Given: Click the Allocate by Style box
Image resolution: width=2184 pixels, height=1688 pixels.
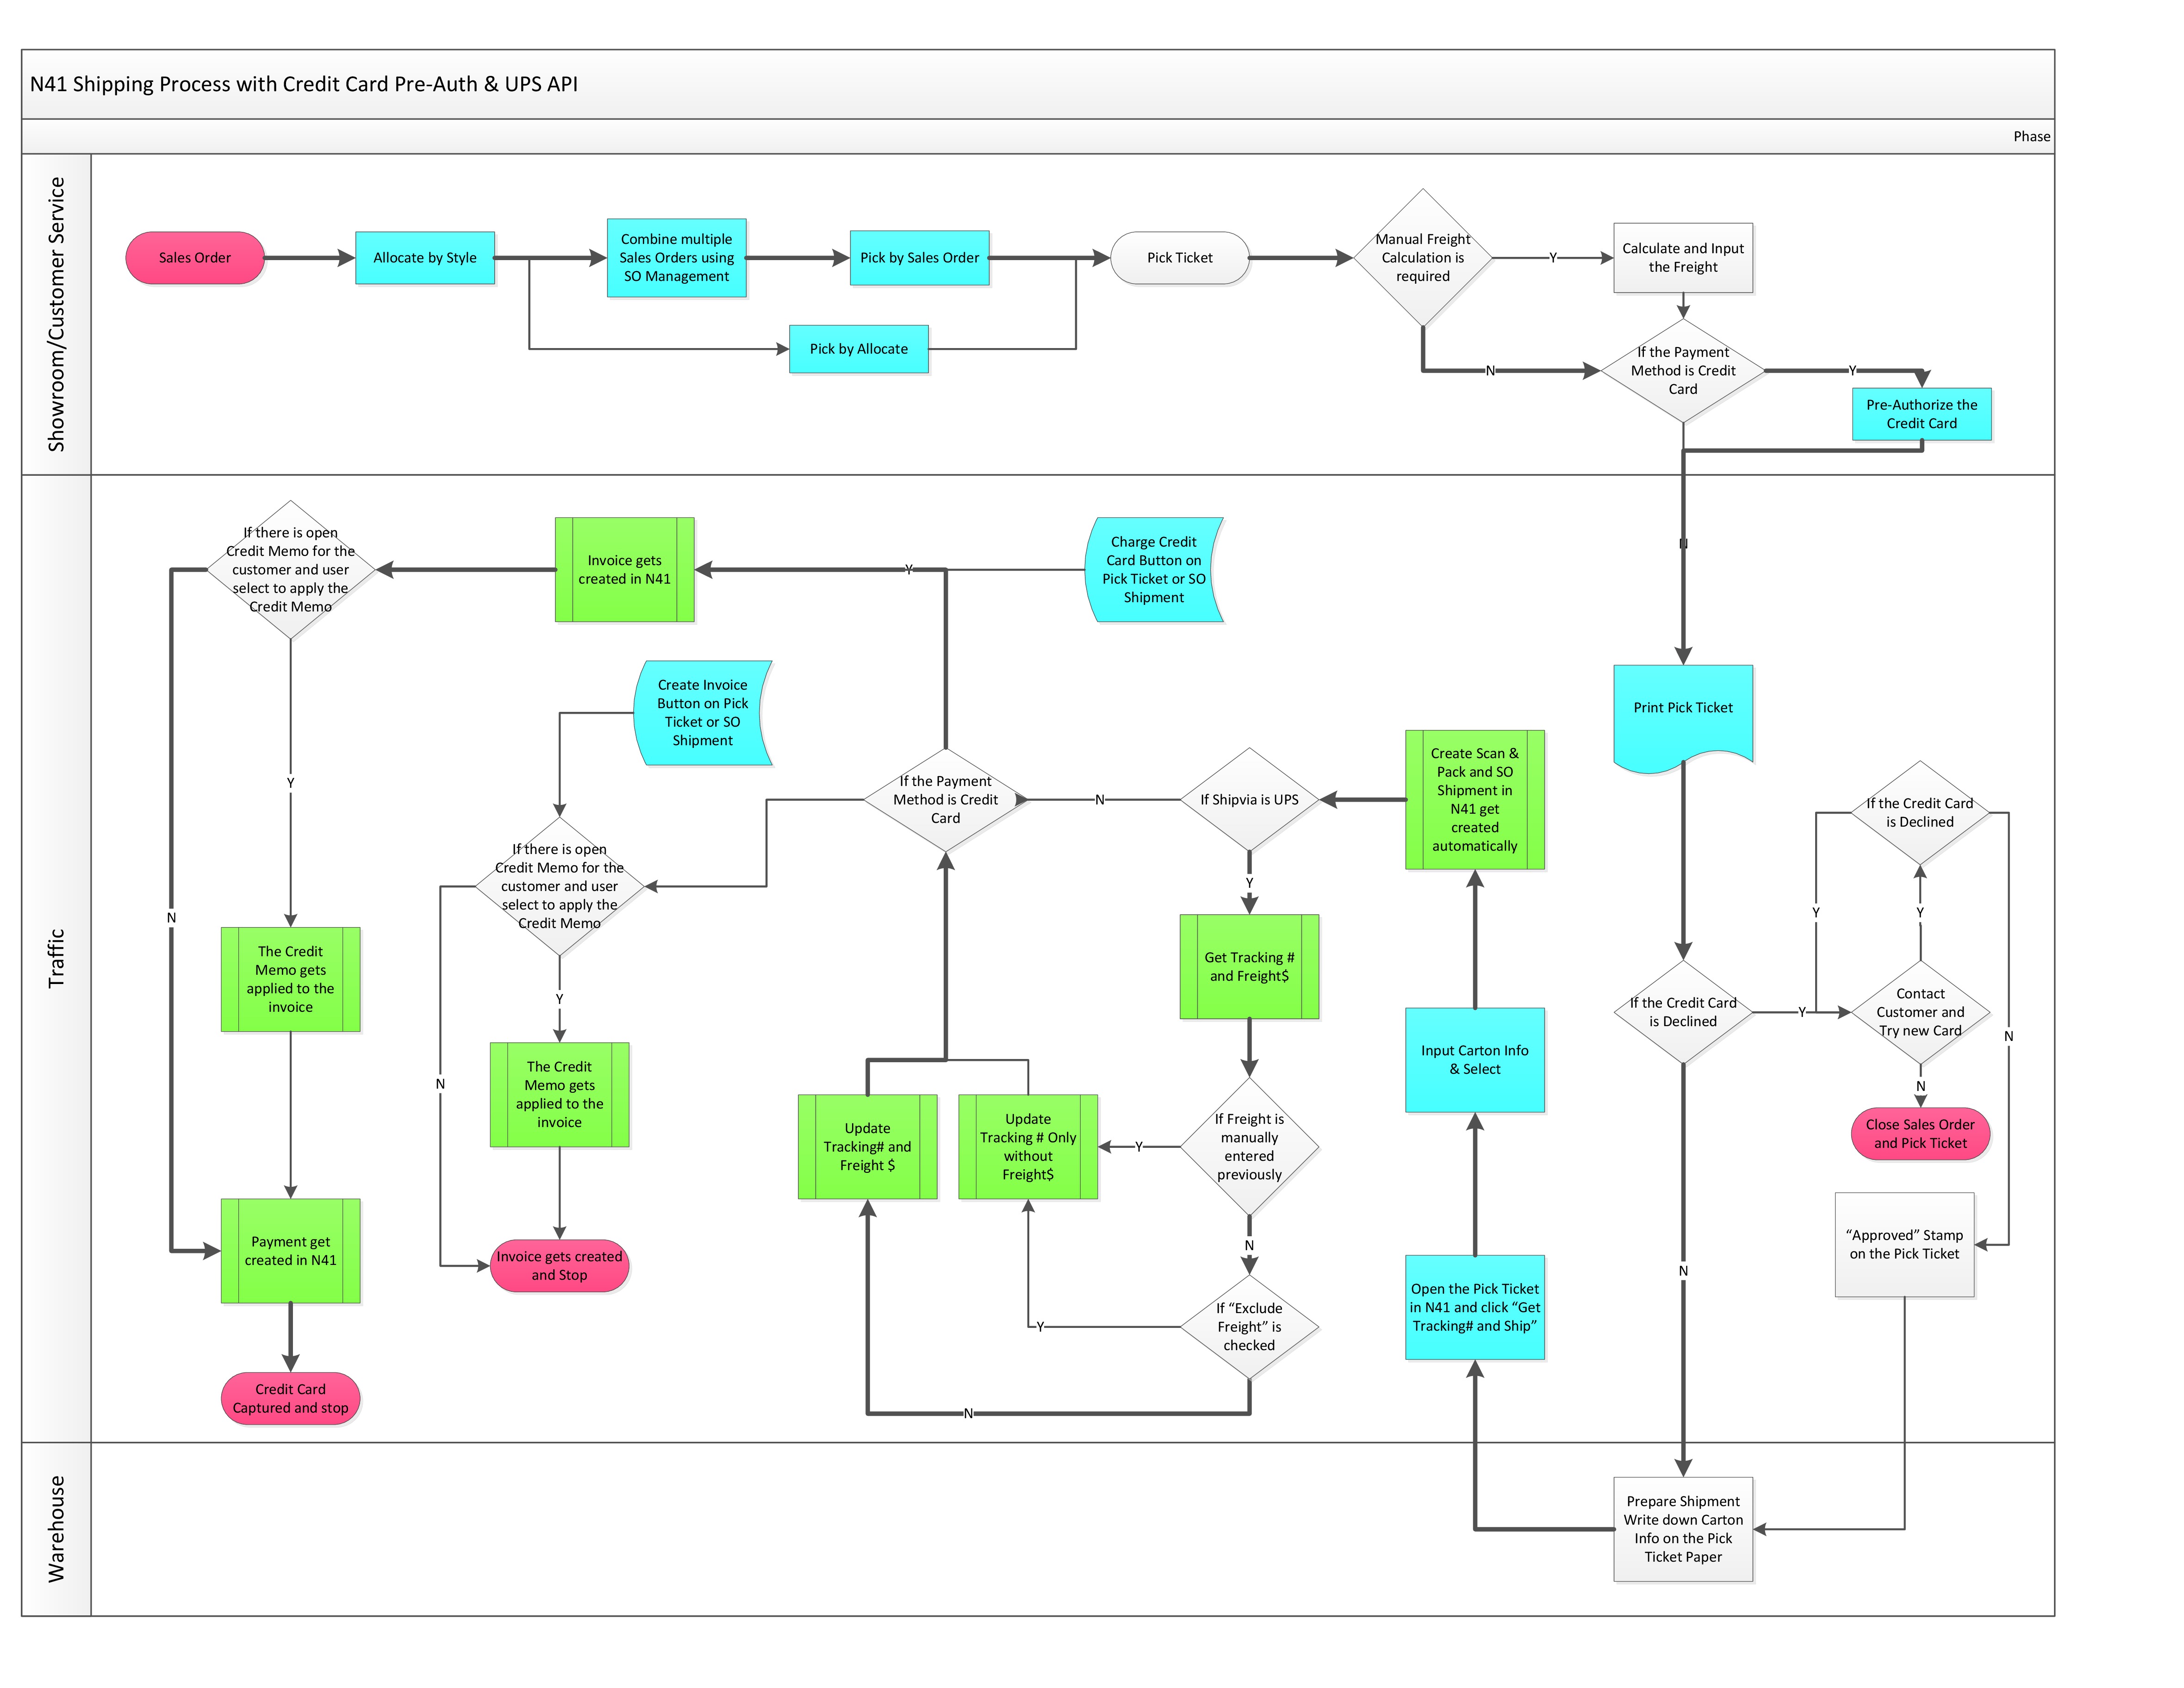Looking at the screenshot, I should coord(425,258).
